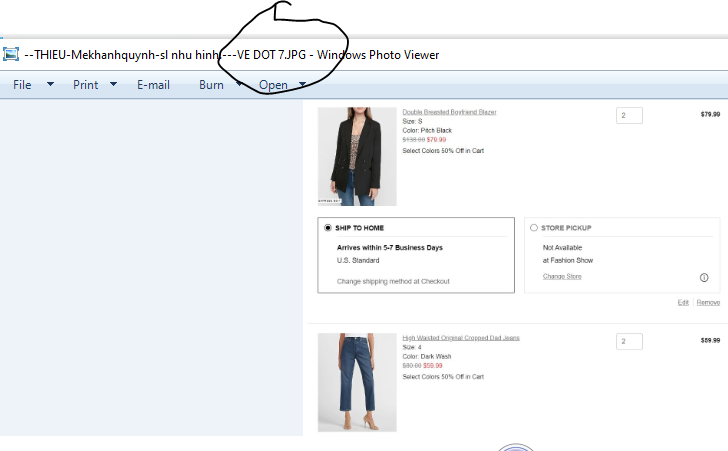Click the Open toolbar item
Image resolution: width=728 pixels, height=451 pixels.
click(273, 85)
